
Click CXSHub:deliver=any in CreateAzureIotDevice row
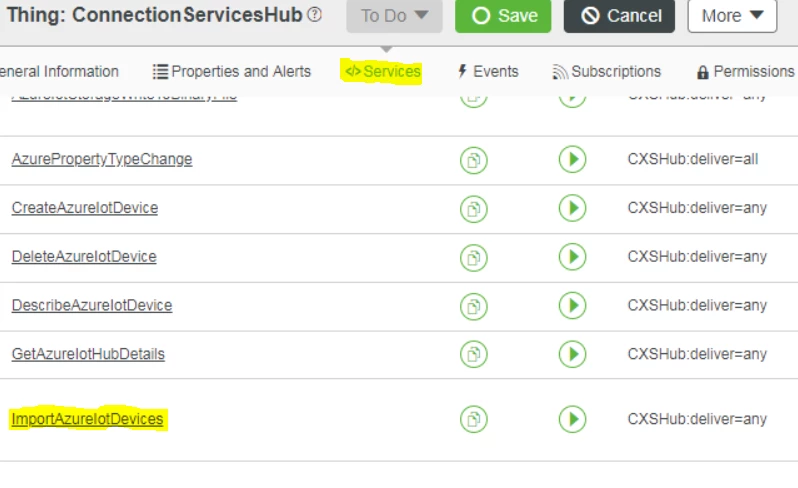pos(697,208)
